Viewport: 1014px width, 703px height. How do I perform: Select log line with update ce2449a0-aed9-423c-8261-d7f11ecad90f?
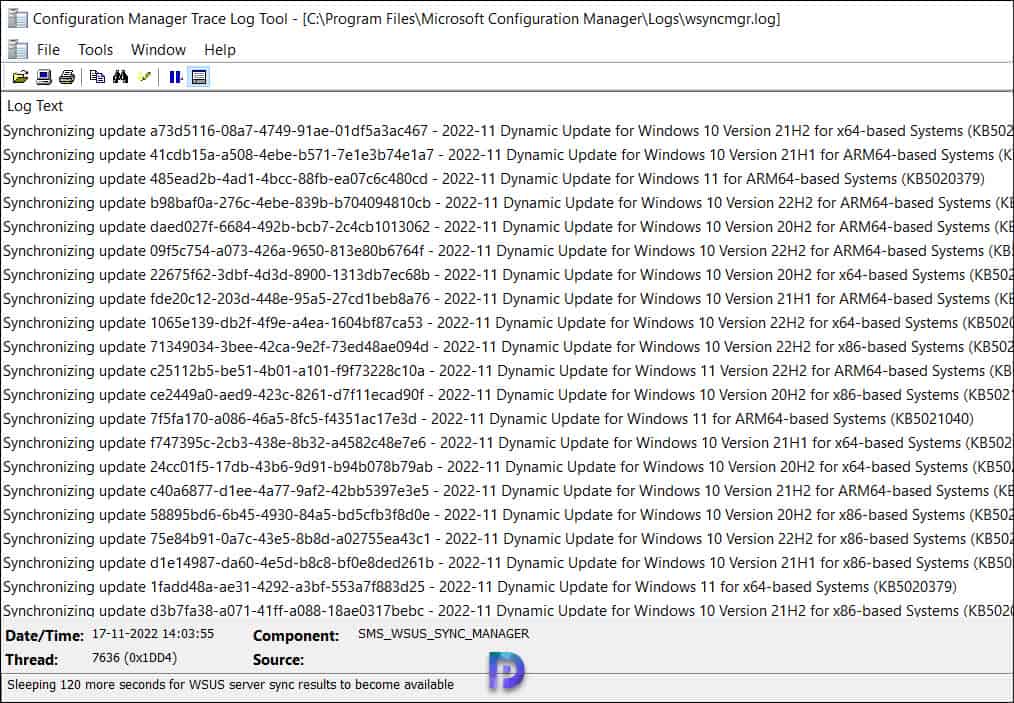click(x=507, y=395)
